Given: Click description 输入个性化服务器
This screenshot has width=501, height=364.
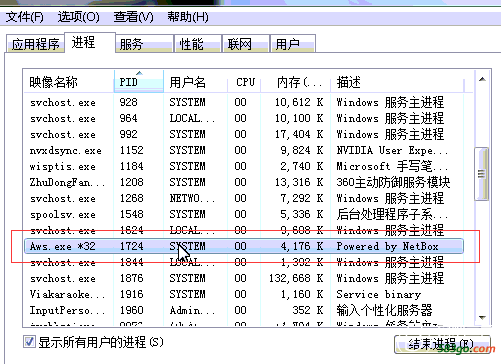Looking at the screenshot, I should [x=384, y=310].
